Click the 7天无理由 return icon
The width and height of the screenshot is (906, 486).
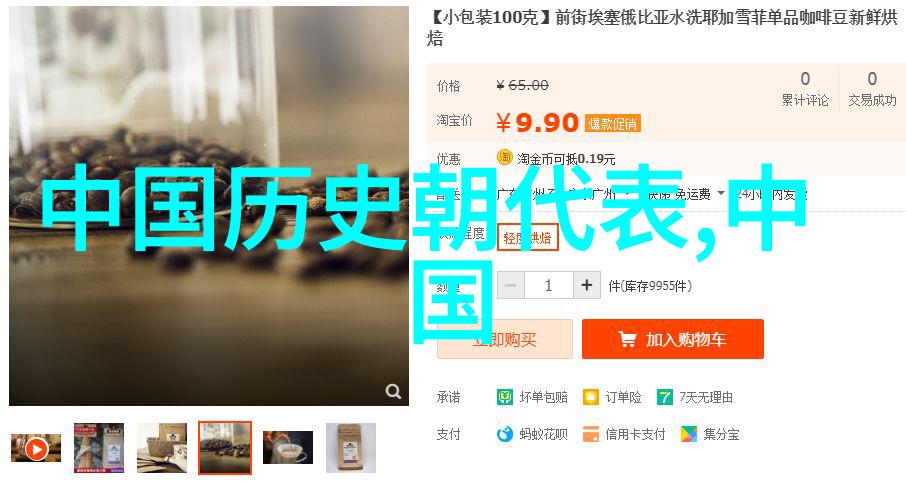(x=665, y=397)
